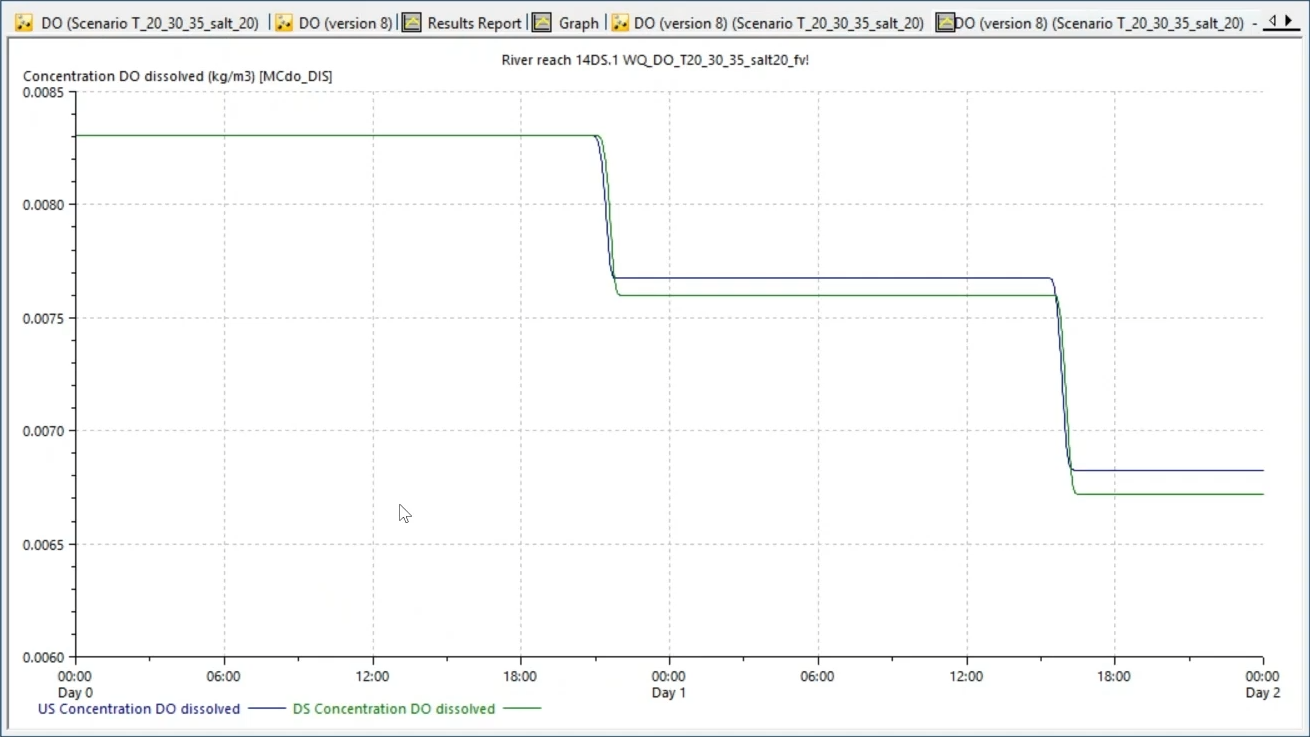Select the DO (version 8) tab

347,21
